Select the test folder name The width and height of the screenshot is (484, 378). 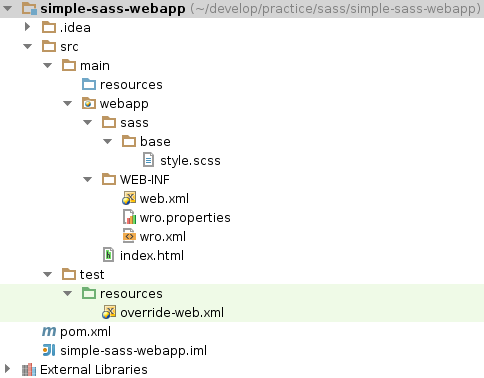(x=92, y=275)
